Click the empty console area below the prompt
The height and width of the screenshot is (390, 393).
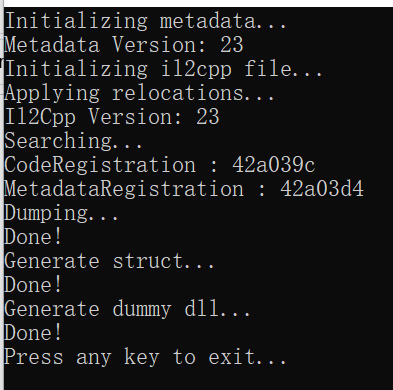click(x=200, y=379)
